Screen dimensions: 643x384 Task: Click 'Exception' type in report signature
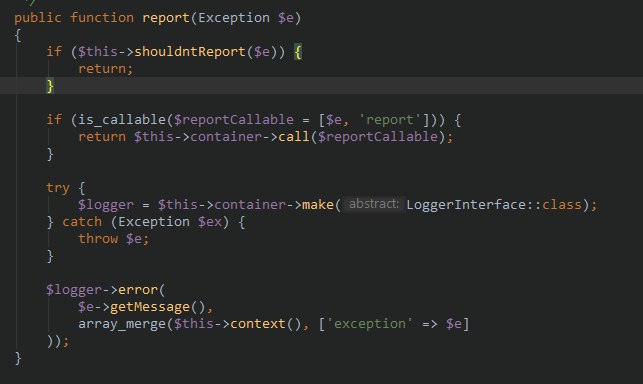click(x=234, y=18)
